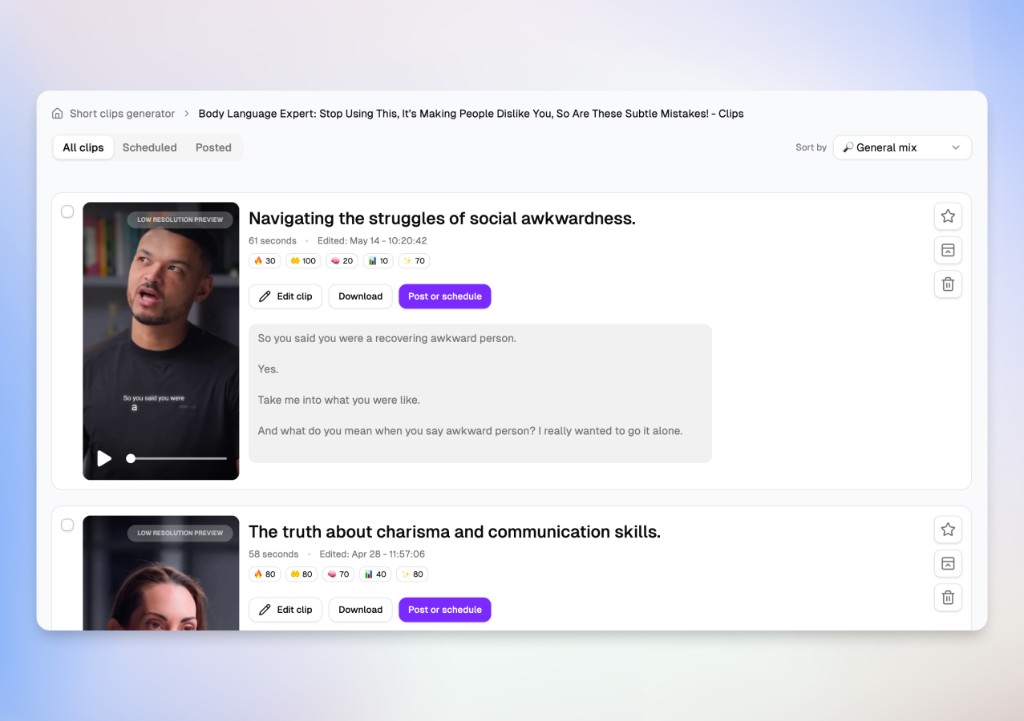Click the fire score 30 badge
The height and width of the screenshot is (721, 1024).
click(x=264, y=261)
